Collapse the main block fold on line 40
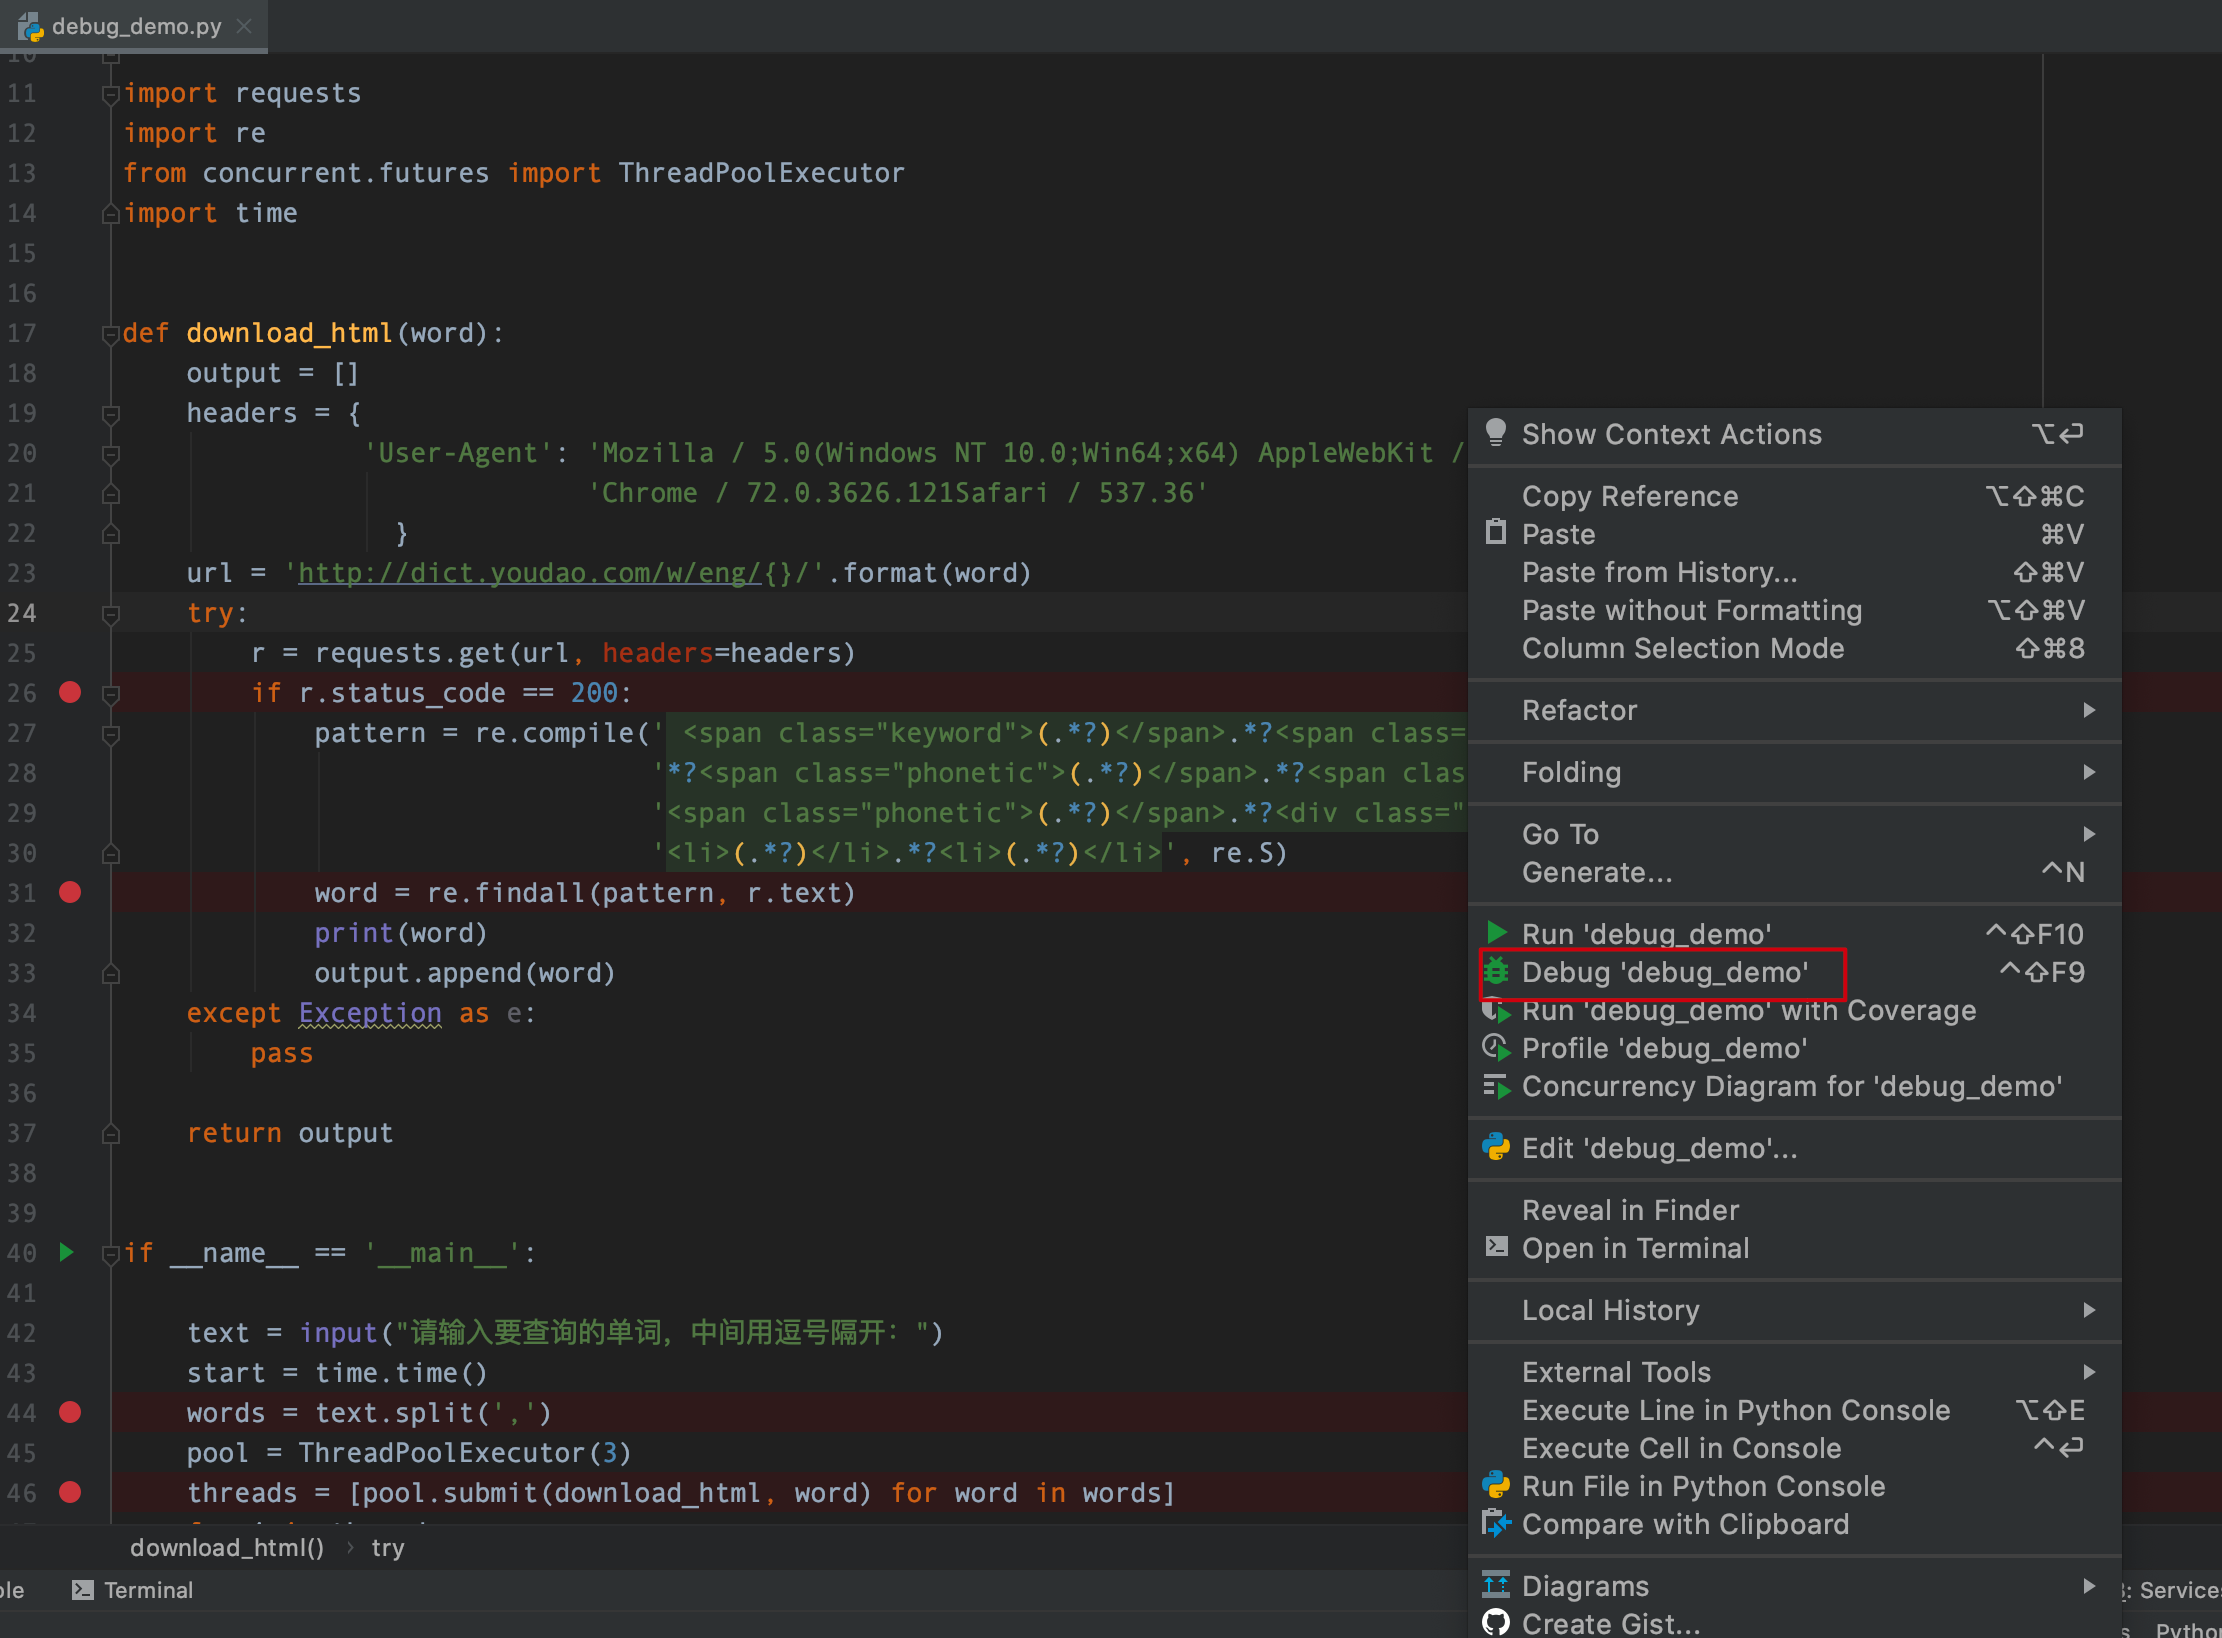This screenshot has width=2222, height=1638. click(x=111, y=1254)
